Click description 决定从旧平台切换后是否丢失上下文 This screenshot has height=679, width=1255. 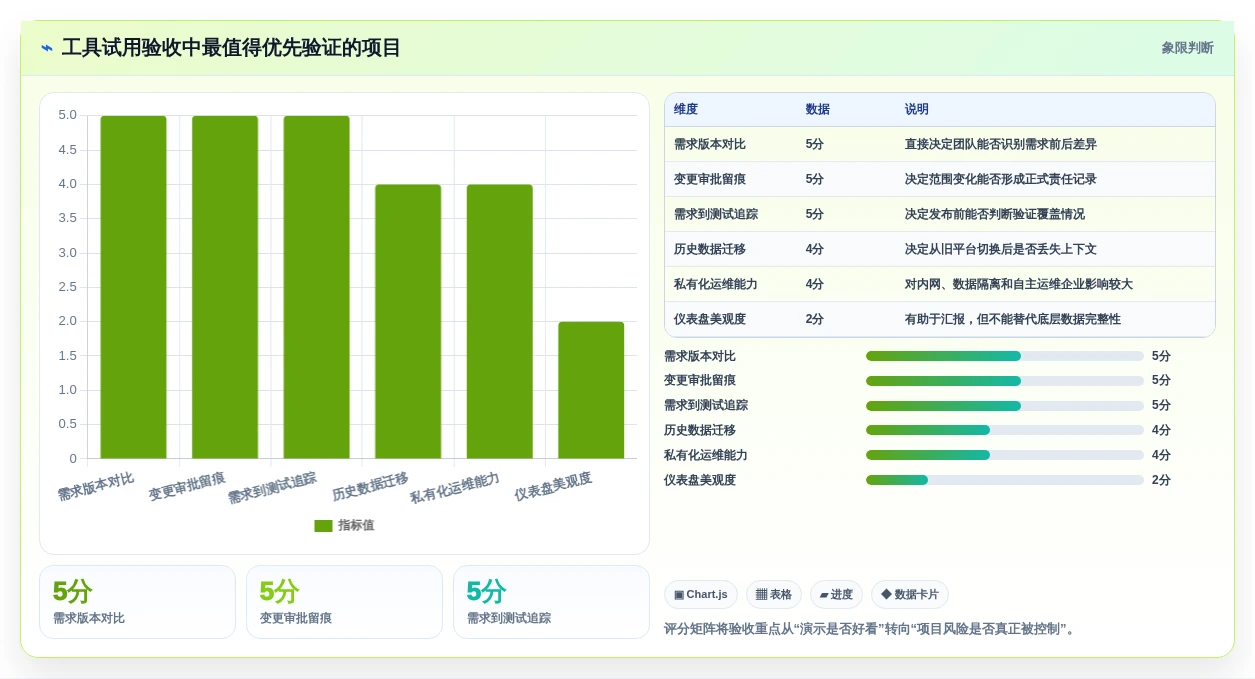(x=1001, y=250)
